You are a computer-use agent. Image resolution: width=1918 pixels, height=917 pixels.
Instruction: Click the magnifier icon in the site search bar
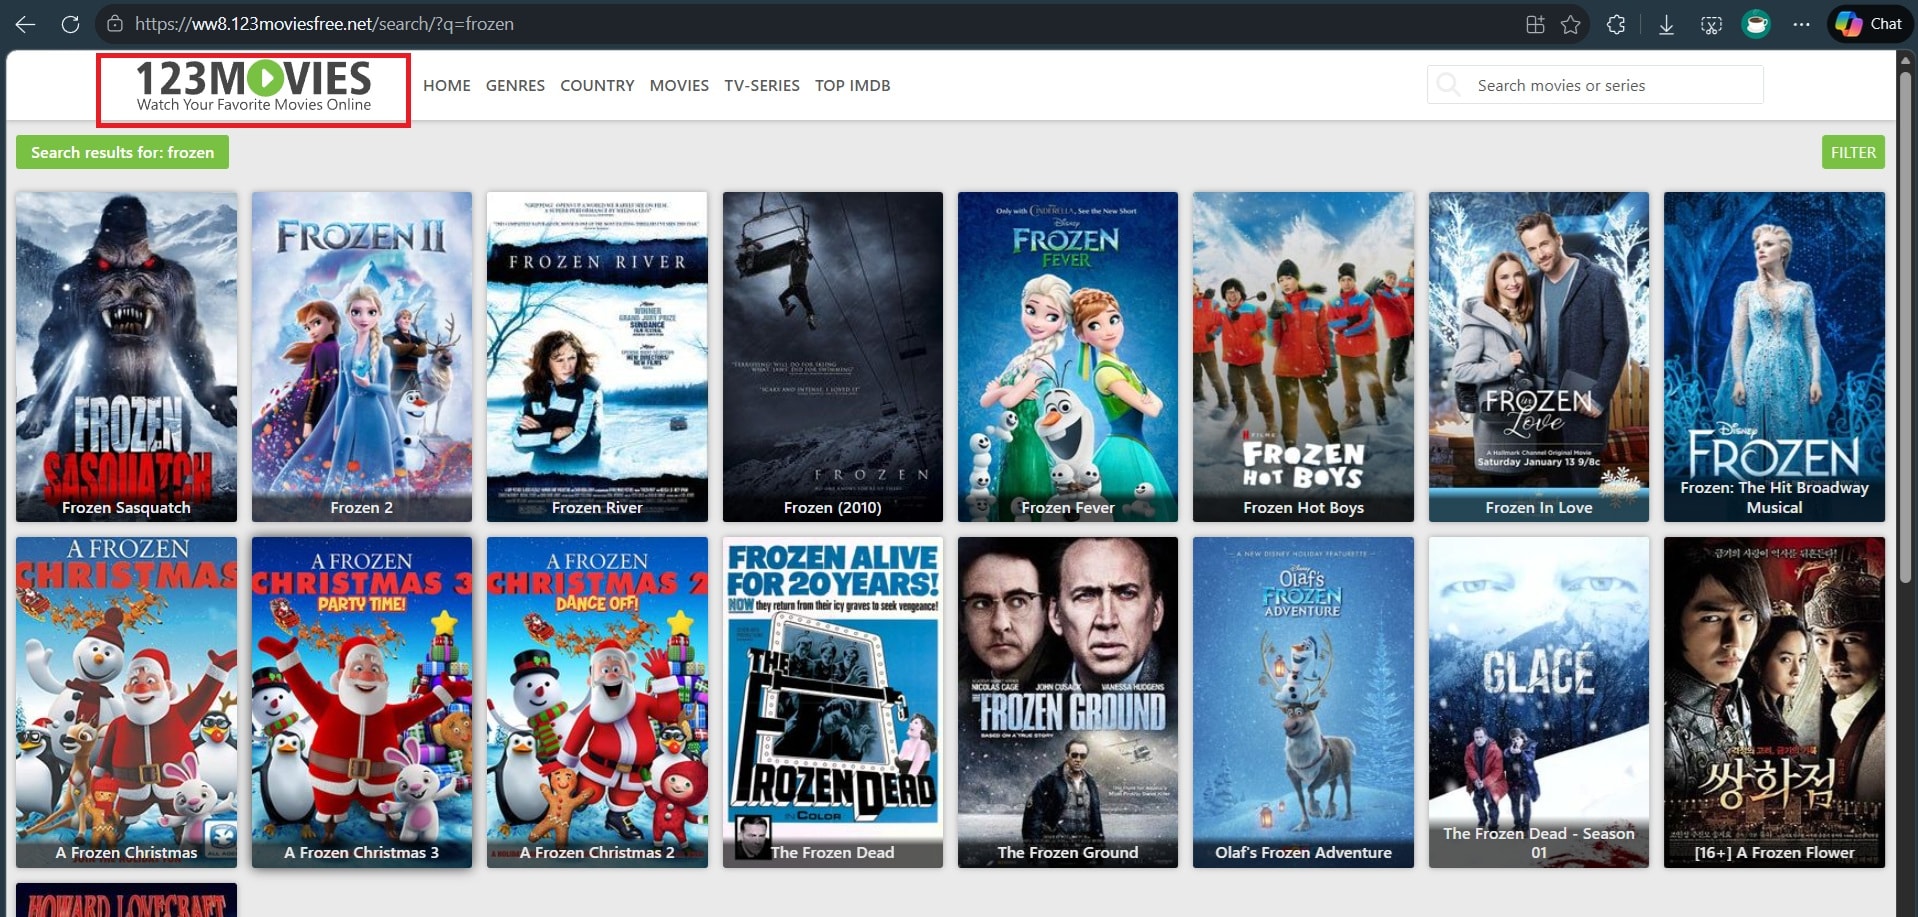point(1448,85)
